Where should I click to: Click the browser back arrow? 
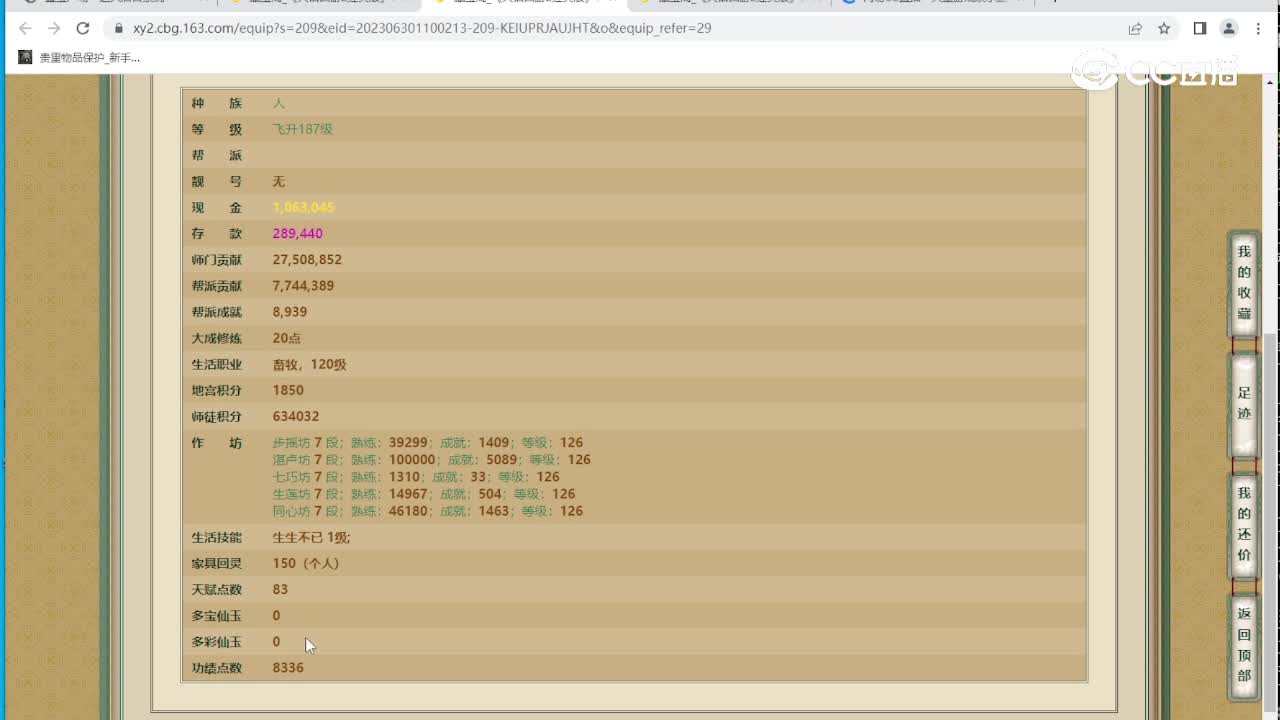[x=26, y=28]
